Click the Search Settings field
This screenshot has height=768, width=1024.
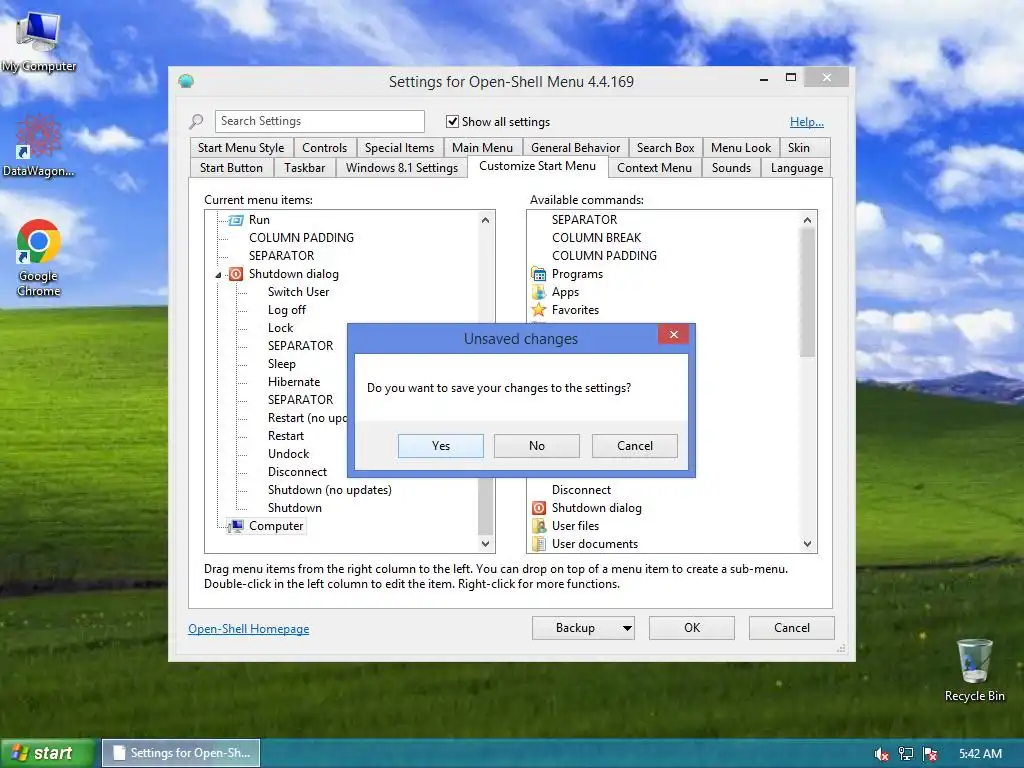(x=319, y=121)
